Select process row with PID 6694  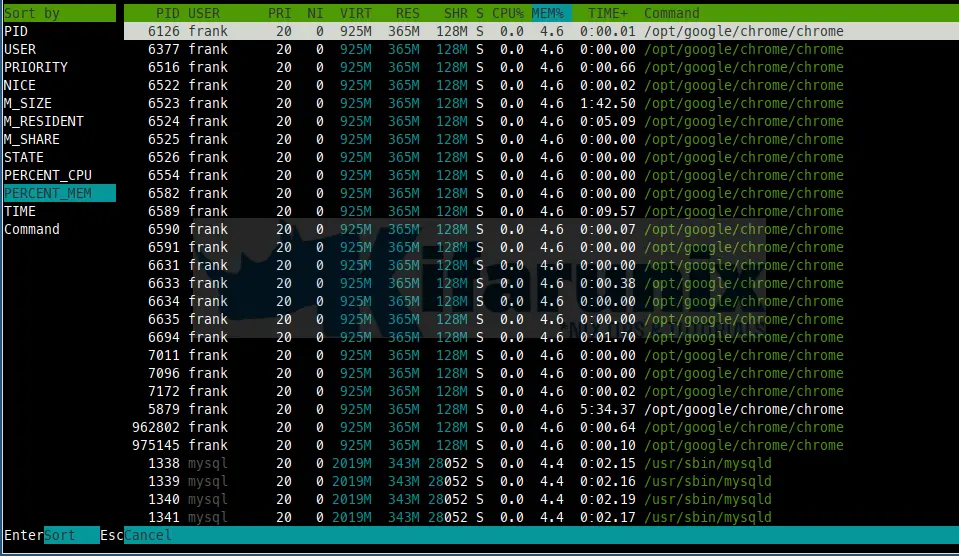pyautogui.click(x=541, y=337)
